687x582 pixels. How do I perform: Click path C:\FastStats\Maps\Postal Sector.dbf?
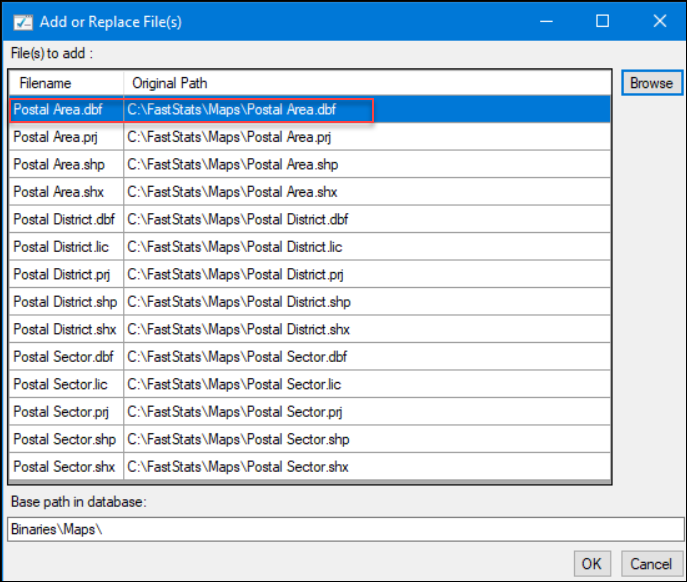click(x=237, y=357)
